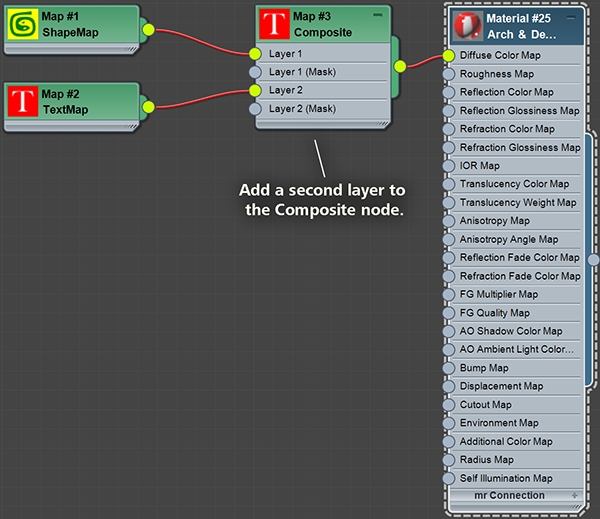Click the ShapeMap node resize grip
This screenshot has height=519, width=600.
click(131, 49)
